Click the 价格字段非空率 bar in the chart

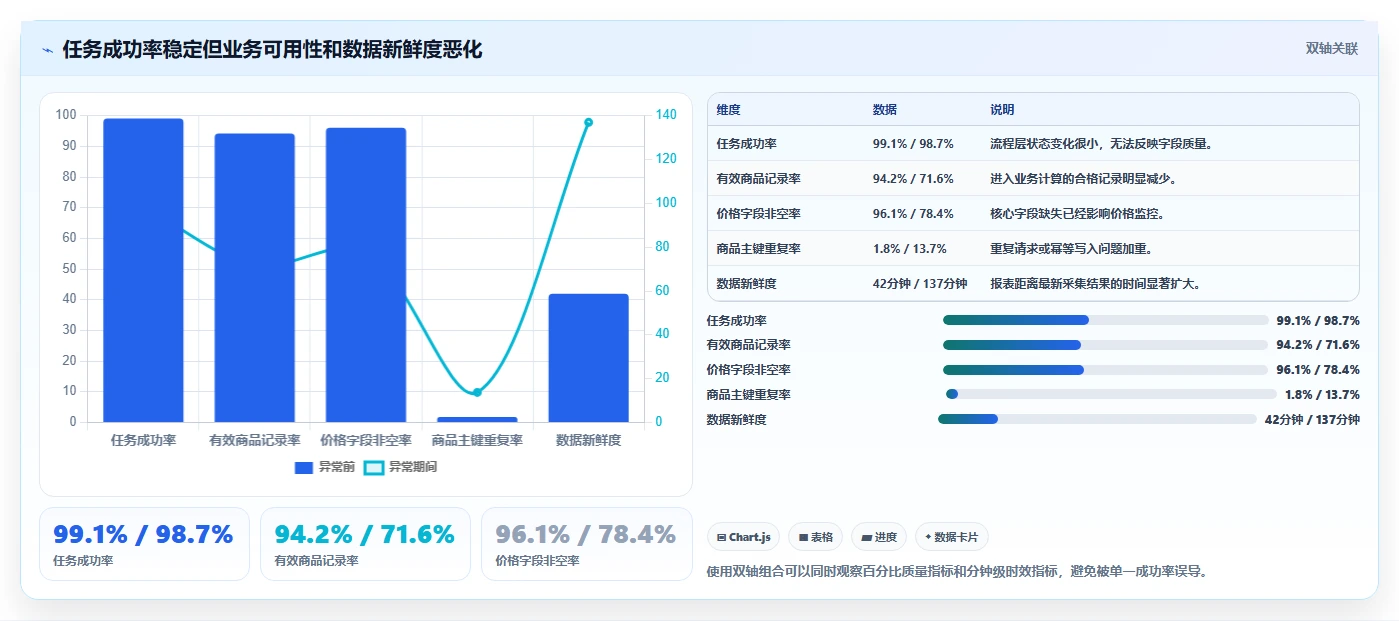click(366, 275)
